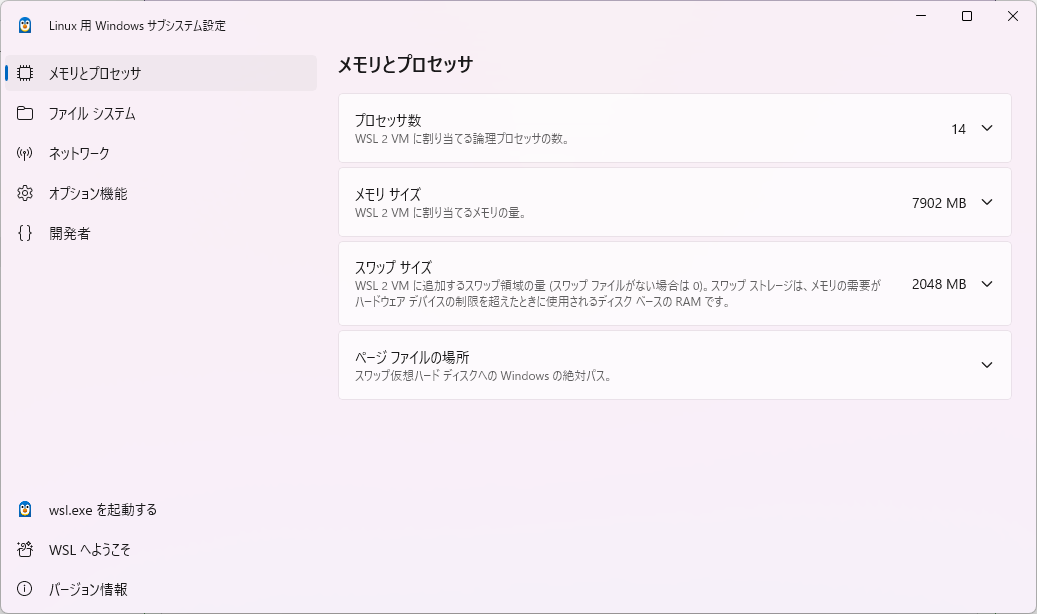Go to ネットワーク settings page
This screenshot has width=1037, height=614.
pos(161,154)
